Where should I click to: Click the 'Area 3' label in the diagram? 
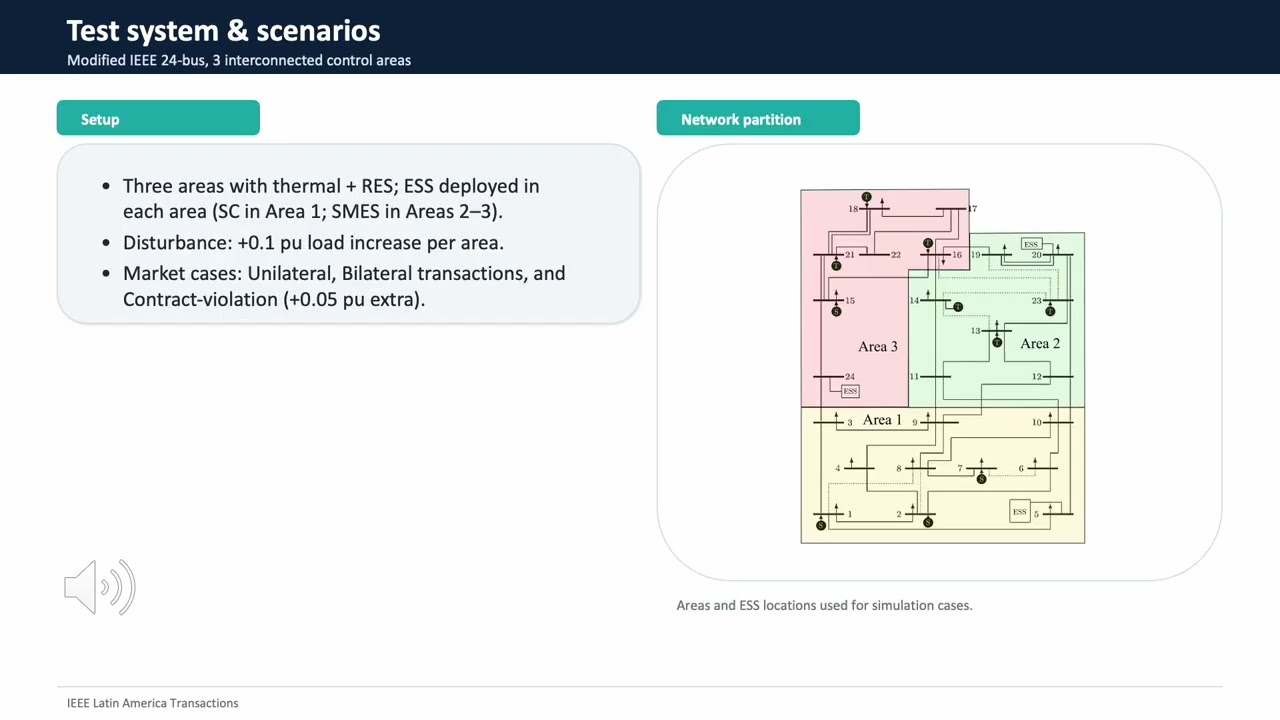pyautogui.click(x=878, y=346)
